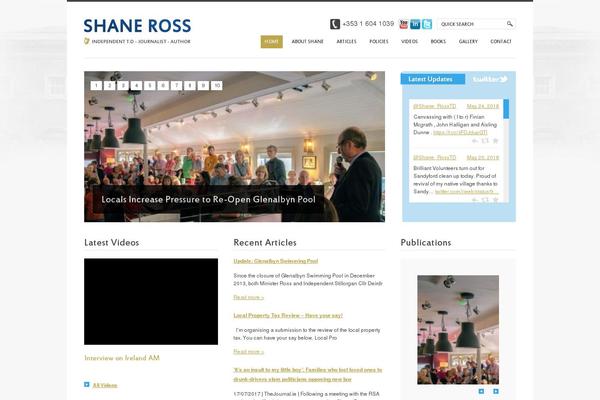
Task: Favorite the Sandyford clean up tweet
Action: pyautogui.click(x=496, y=200)
